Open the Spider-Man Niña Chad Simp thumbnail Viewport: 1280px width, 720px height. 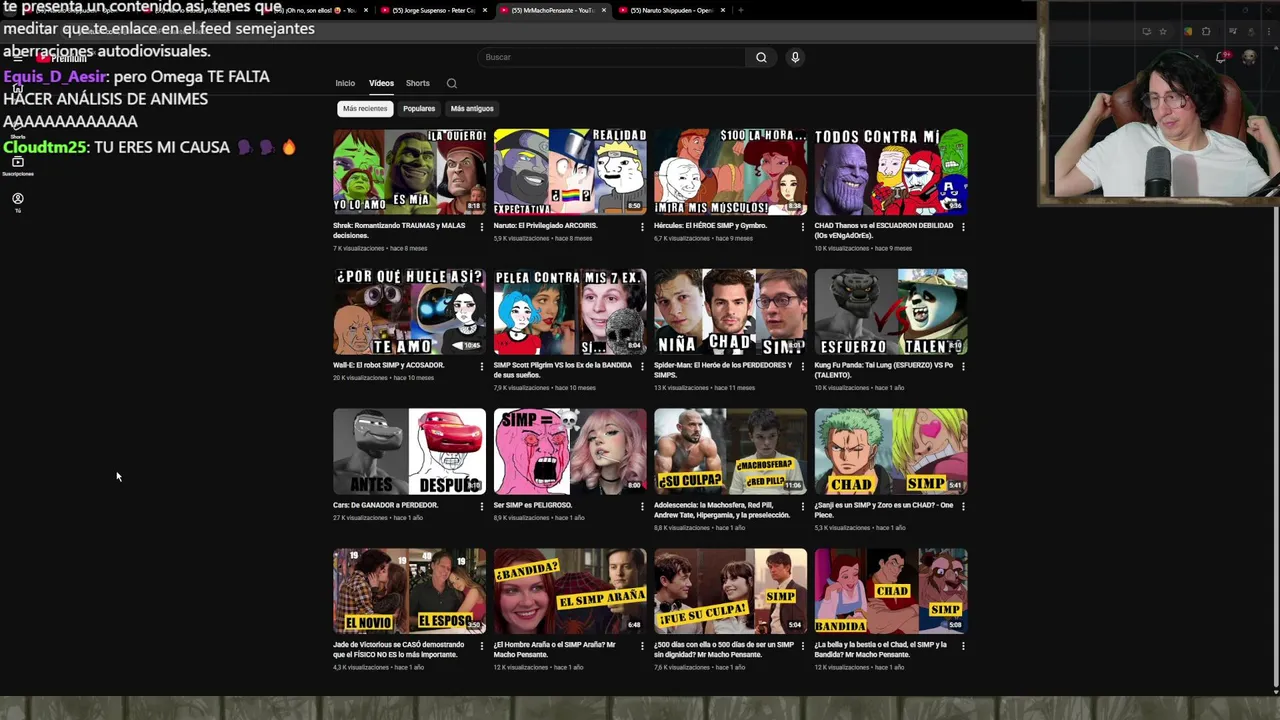[730, 312]
